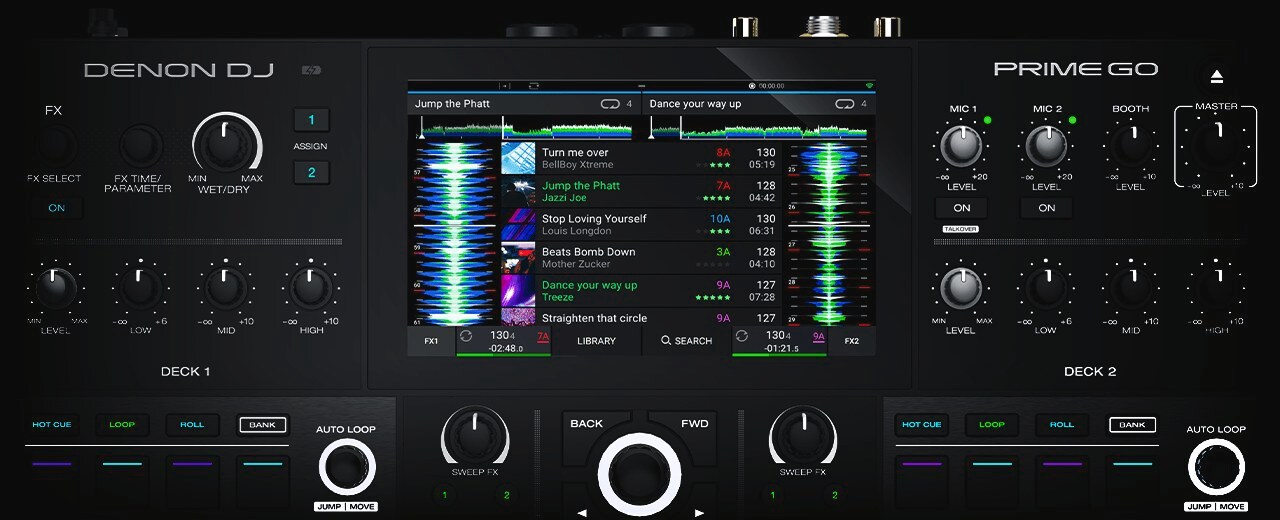Image resolution: width=1280 pixels, height=520 pixels.
Task: Hit the eject button beside PRIME GO logo
Action: pos(1216,77)
